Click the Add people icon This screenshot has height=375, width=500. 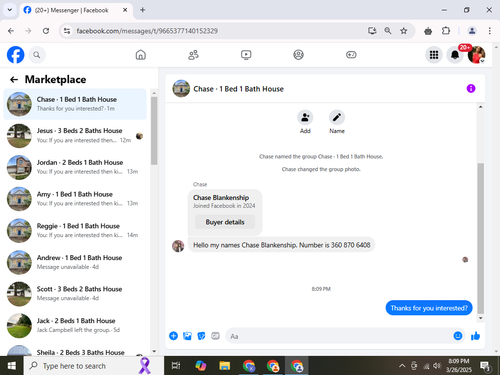305,117
